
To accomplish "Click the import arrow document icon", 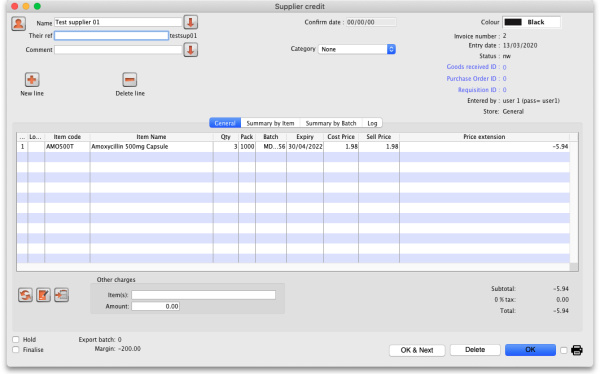I will 61,295.
